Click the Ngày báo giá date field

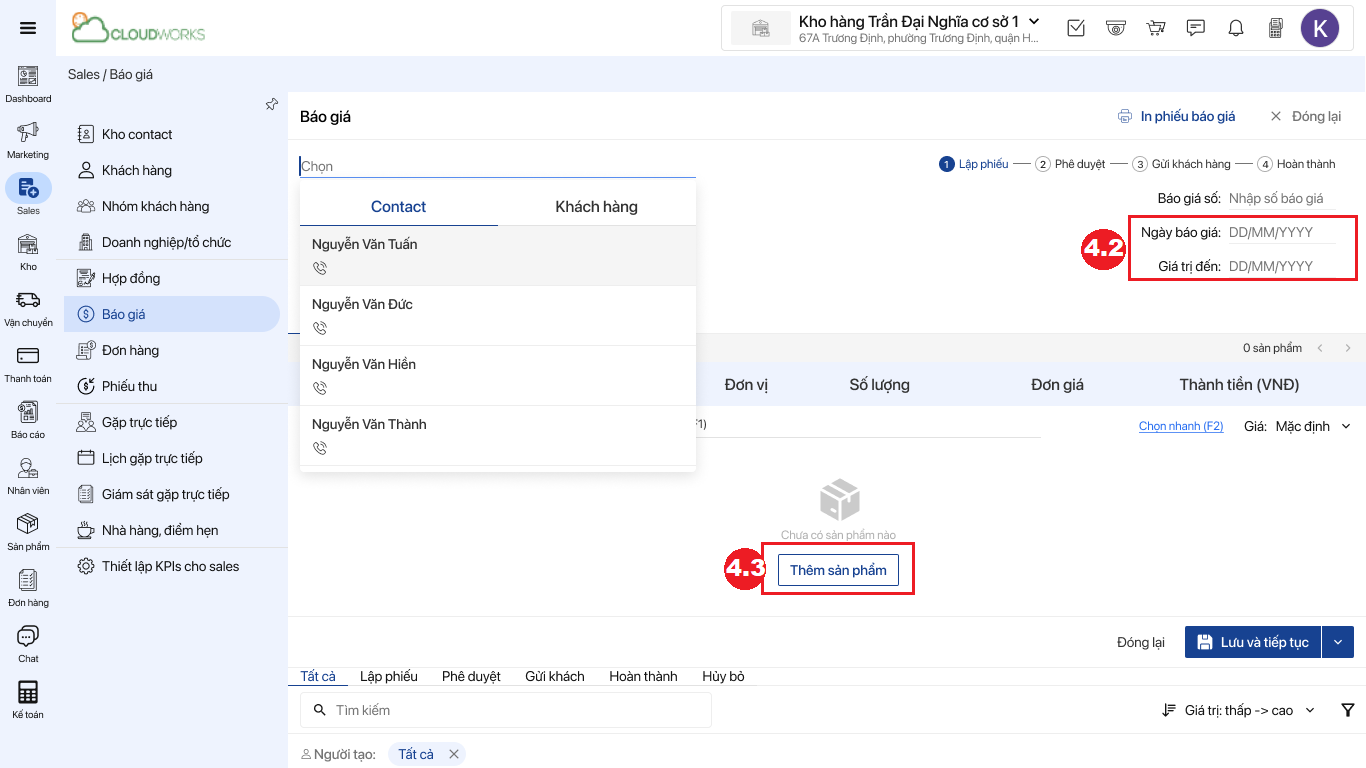point(1280,232)
